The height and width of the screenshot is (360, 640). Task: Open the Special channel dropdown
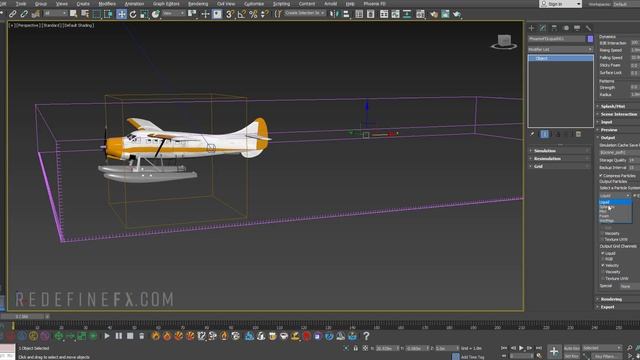click(x=629, y=287)
